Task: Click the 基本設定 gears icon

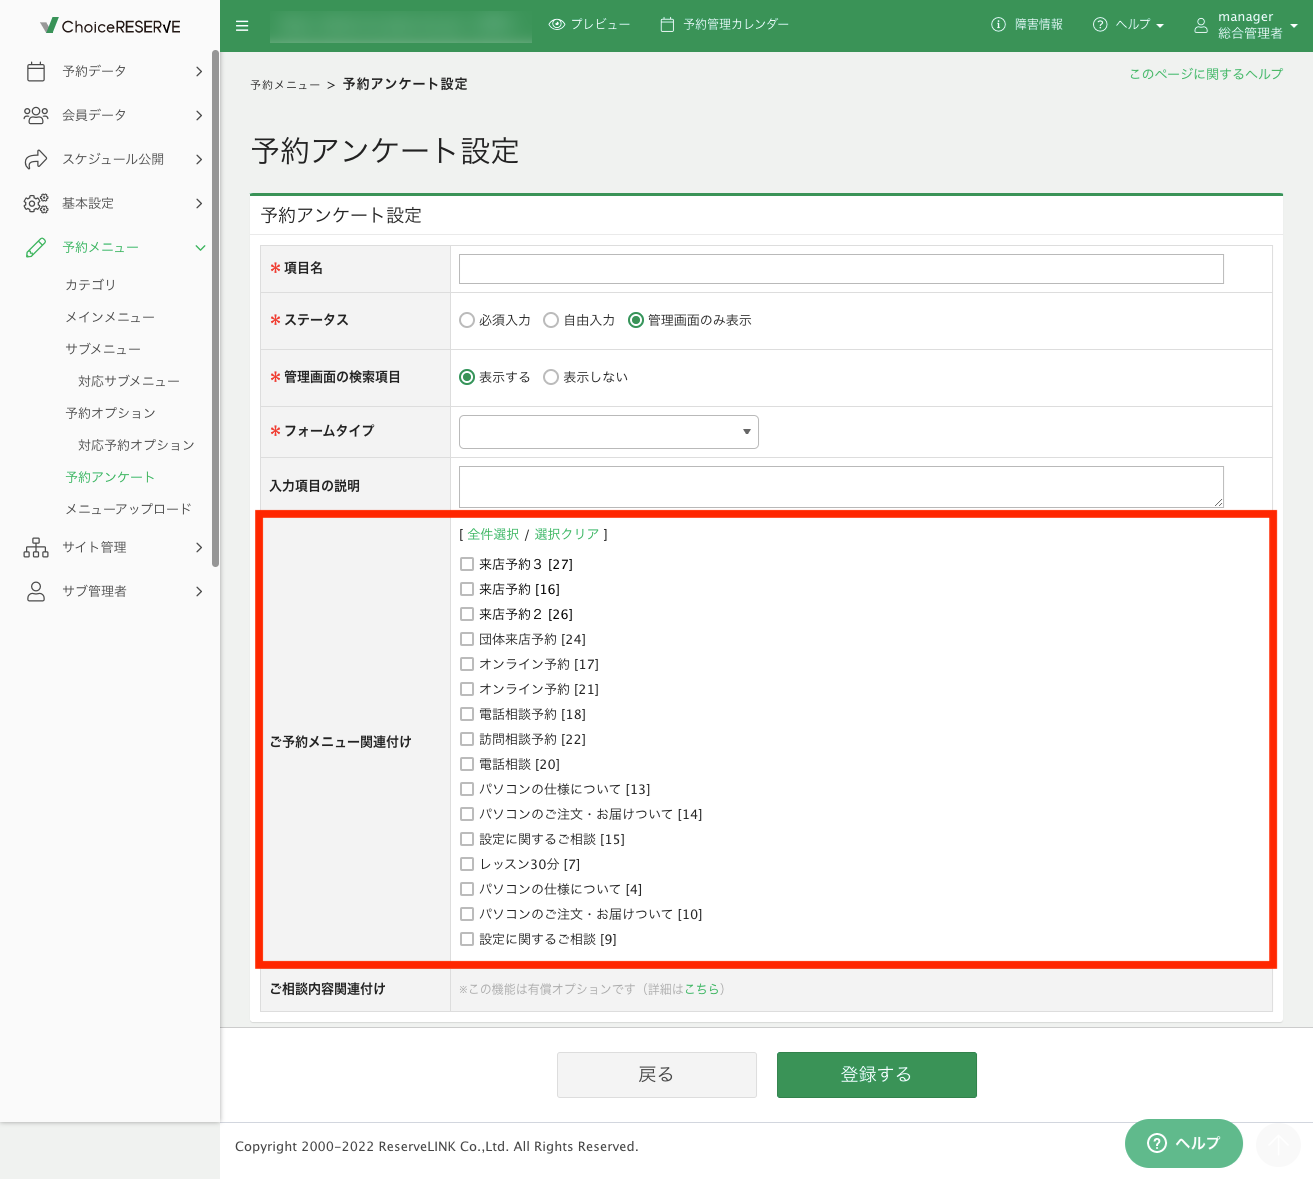Action: 36,203
